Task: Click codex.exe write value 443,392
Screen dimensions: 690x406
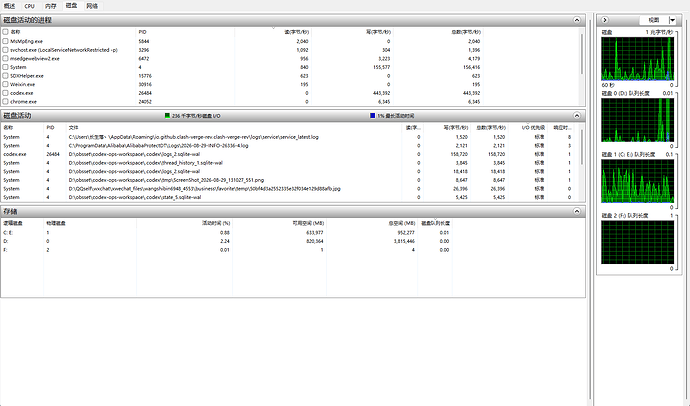Action: pyautogui.click(x=381, y=93)
